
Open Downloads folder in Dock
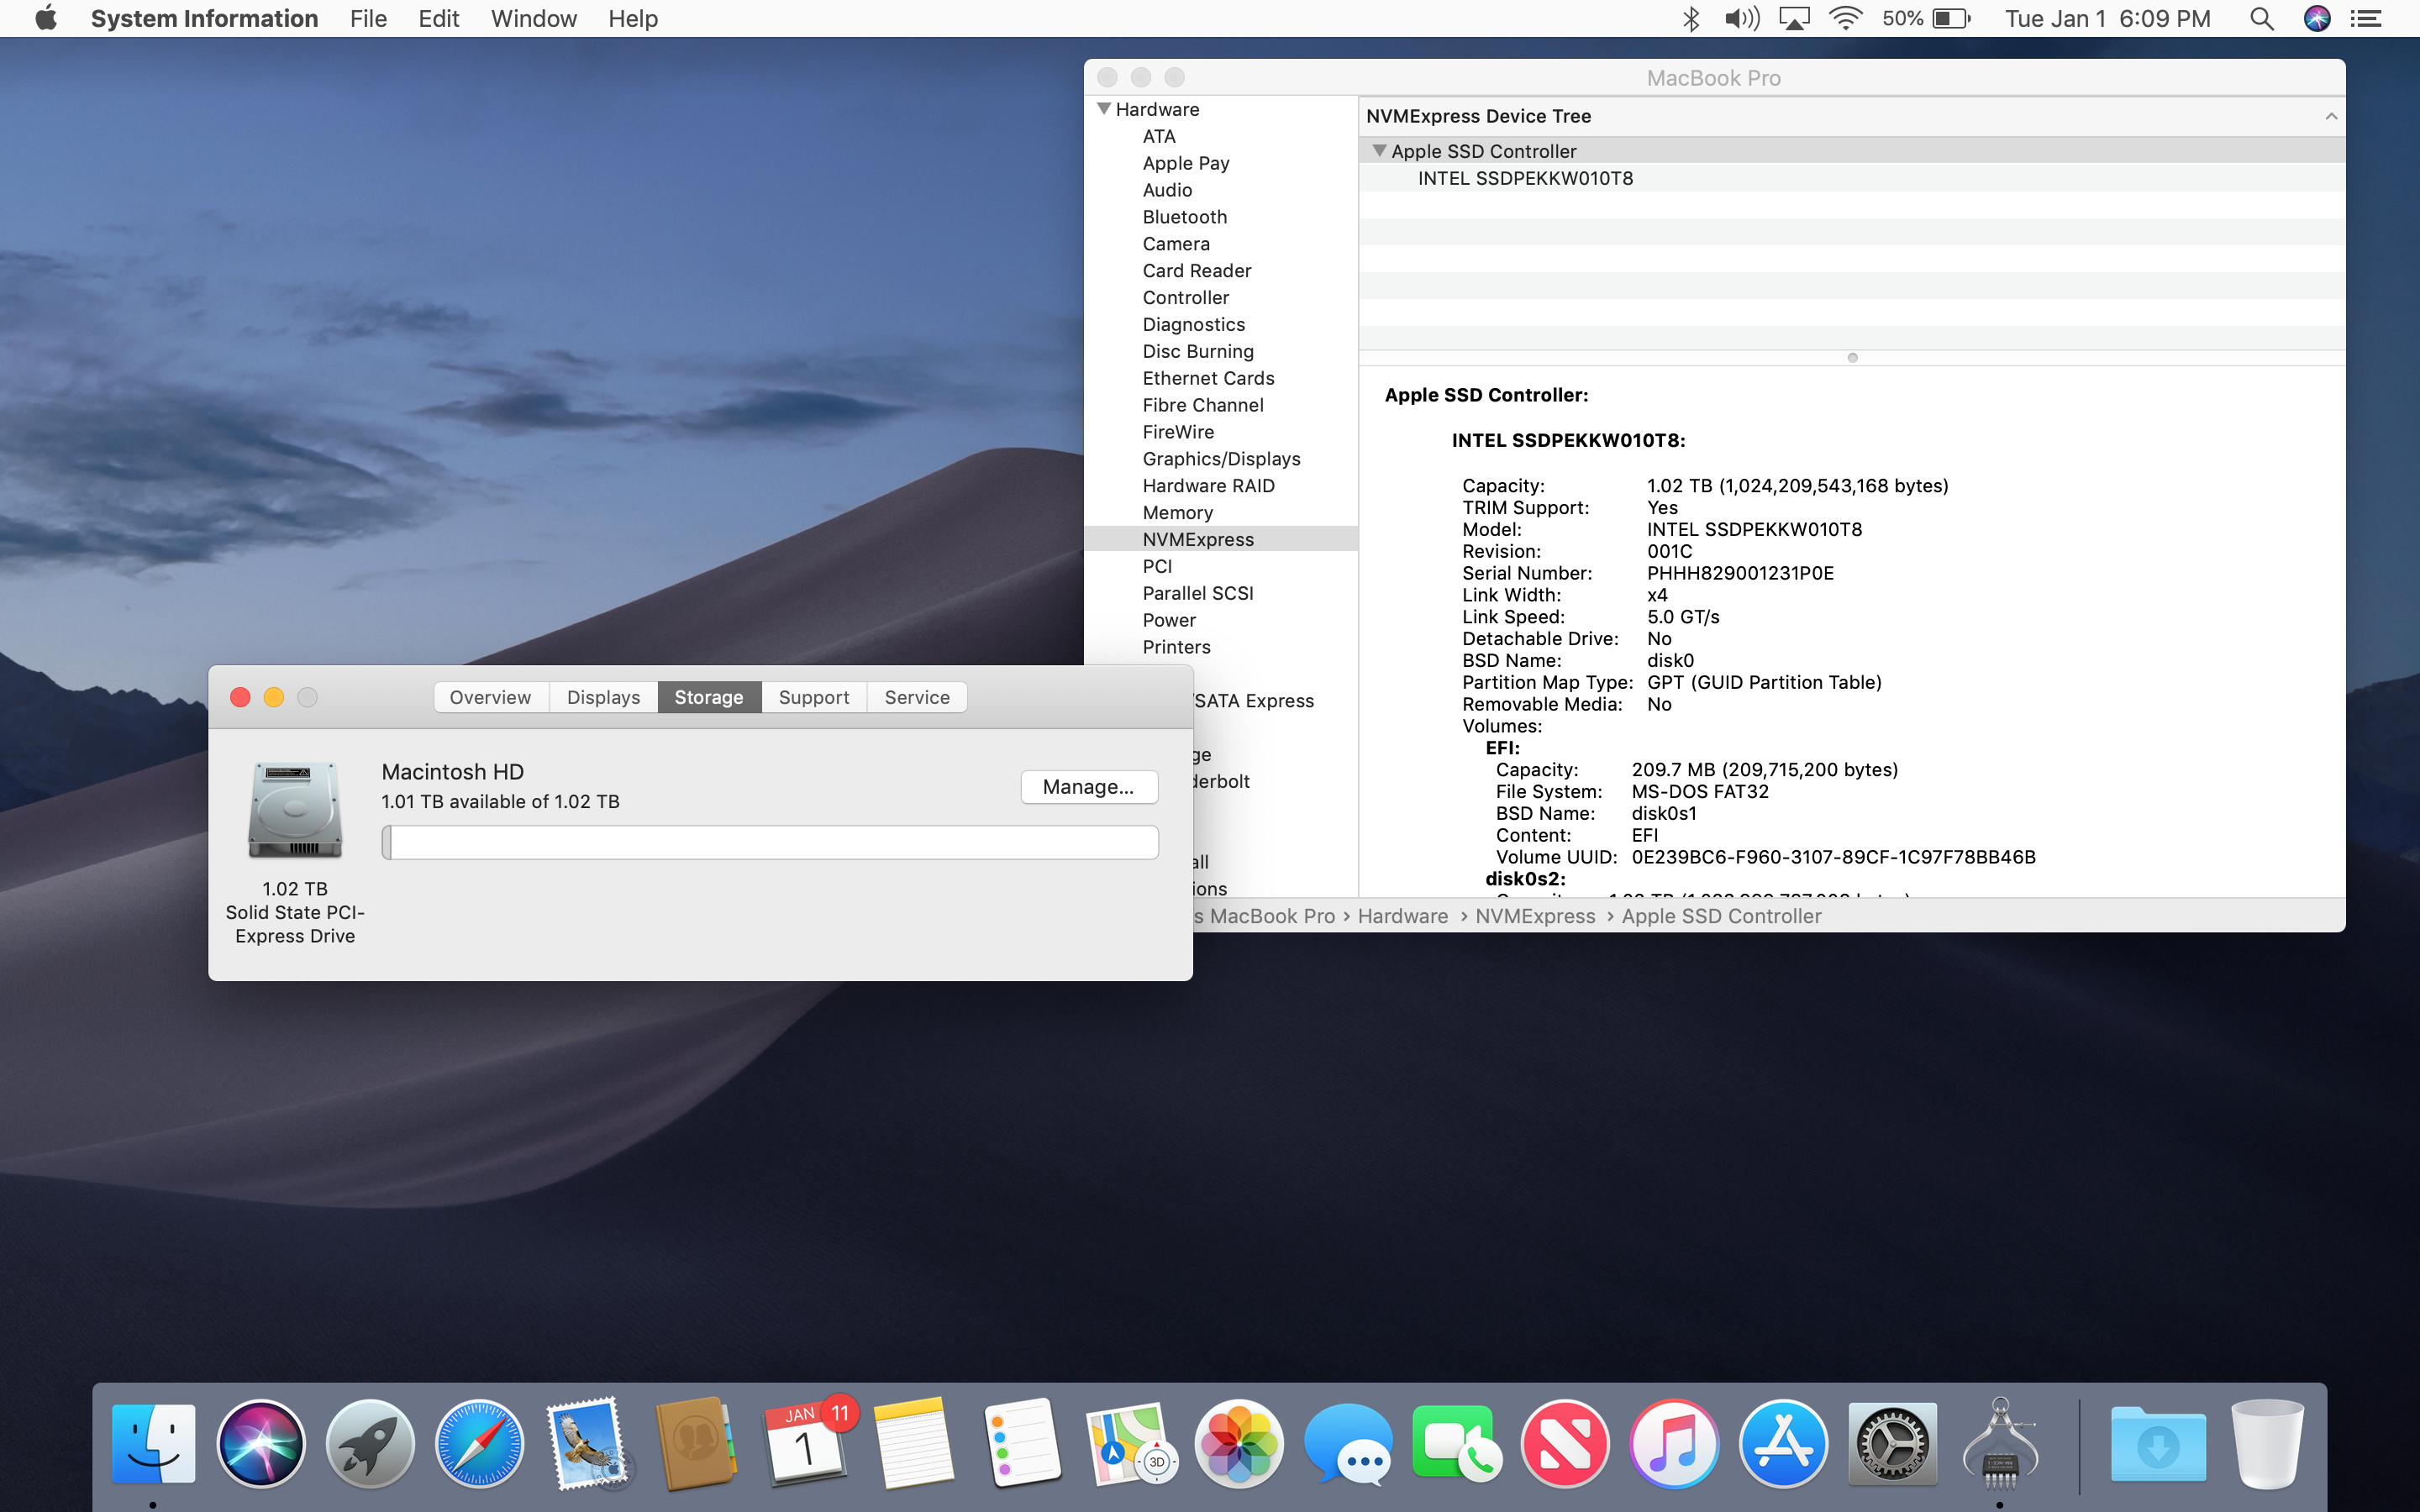tap(2158, 1443)
